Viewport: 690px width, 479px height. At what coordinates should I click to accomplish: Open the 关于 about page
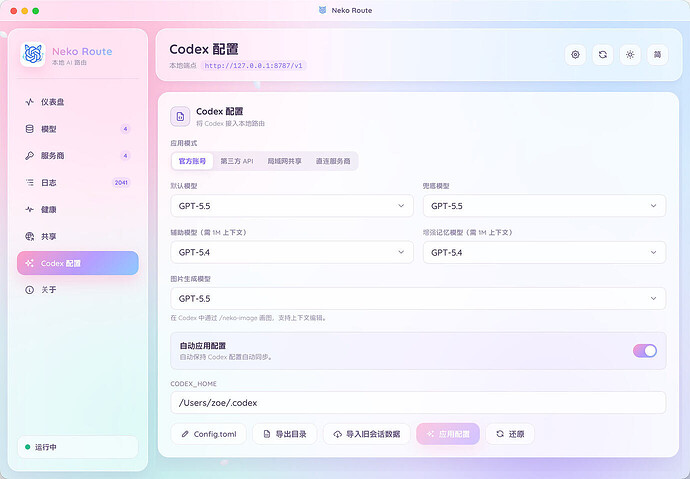point(78,290)
